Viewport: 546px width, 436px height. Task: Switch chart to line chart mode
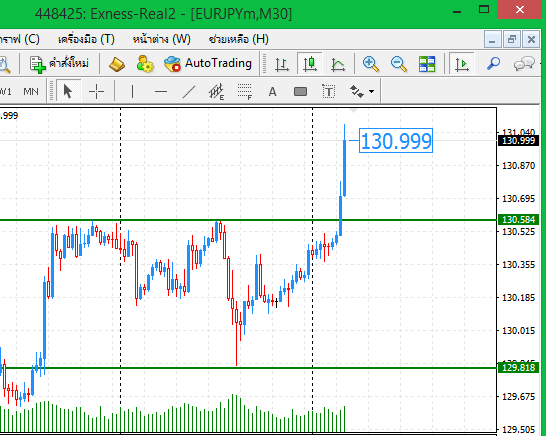point(337,64)
